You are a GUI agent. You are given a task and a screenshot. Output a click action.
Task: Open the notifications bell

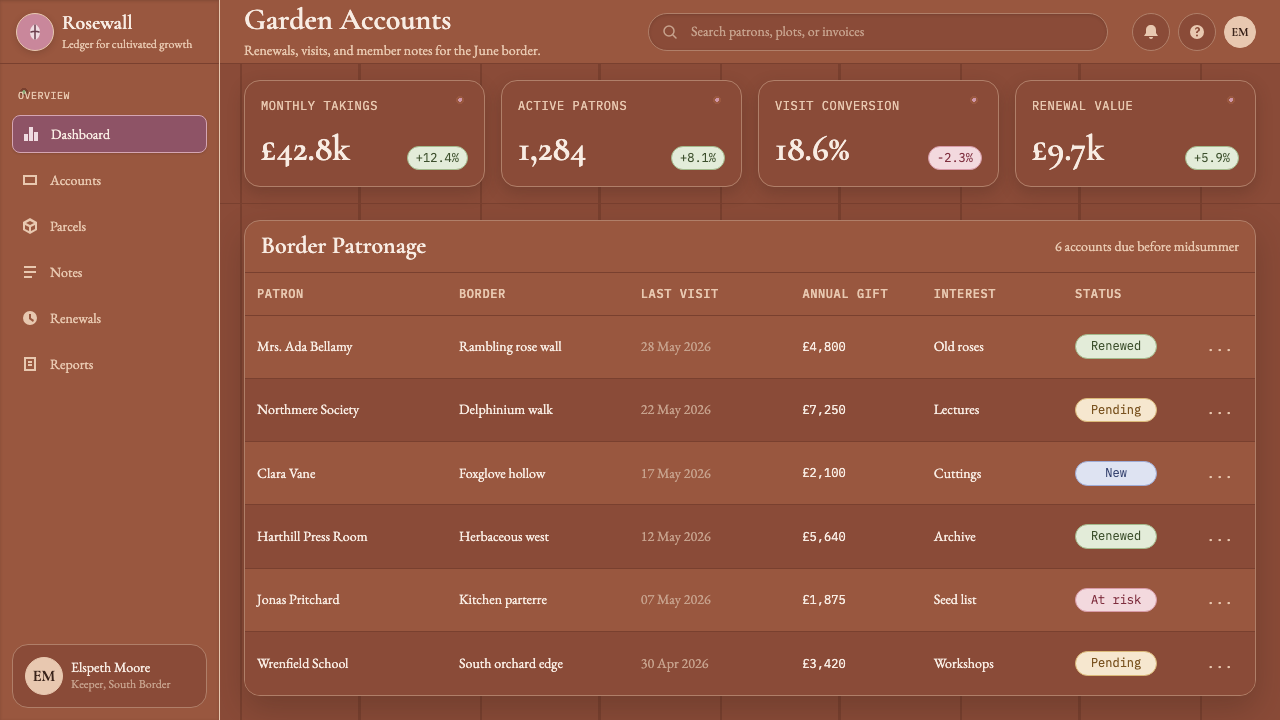(1151, 32)
